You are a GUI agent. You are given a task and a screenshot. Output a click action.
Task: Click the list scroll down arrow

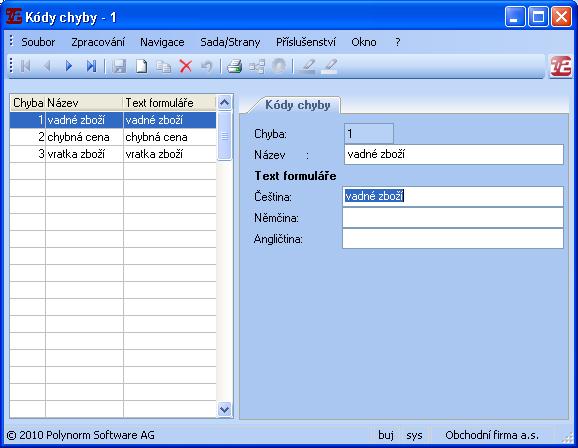224,409
